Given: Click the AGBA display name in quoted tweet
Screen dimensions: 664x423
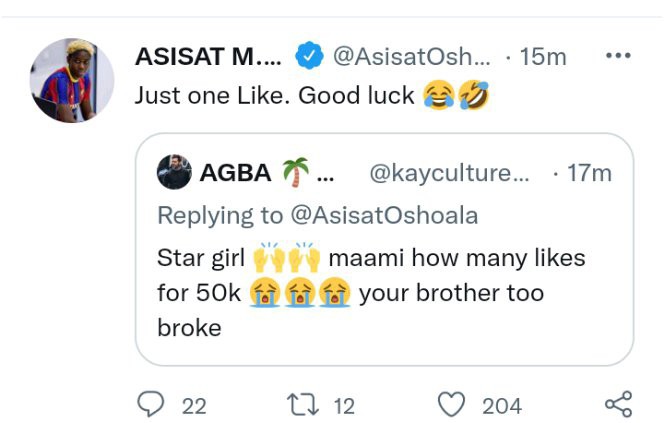Looking at the screenshot, I should click(235, 173).
